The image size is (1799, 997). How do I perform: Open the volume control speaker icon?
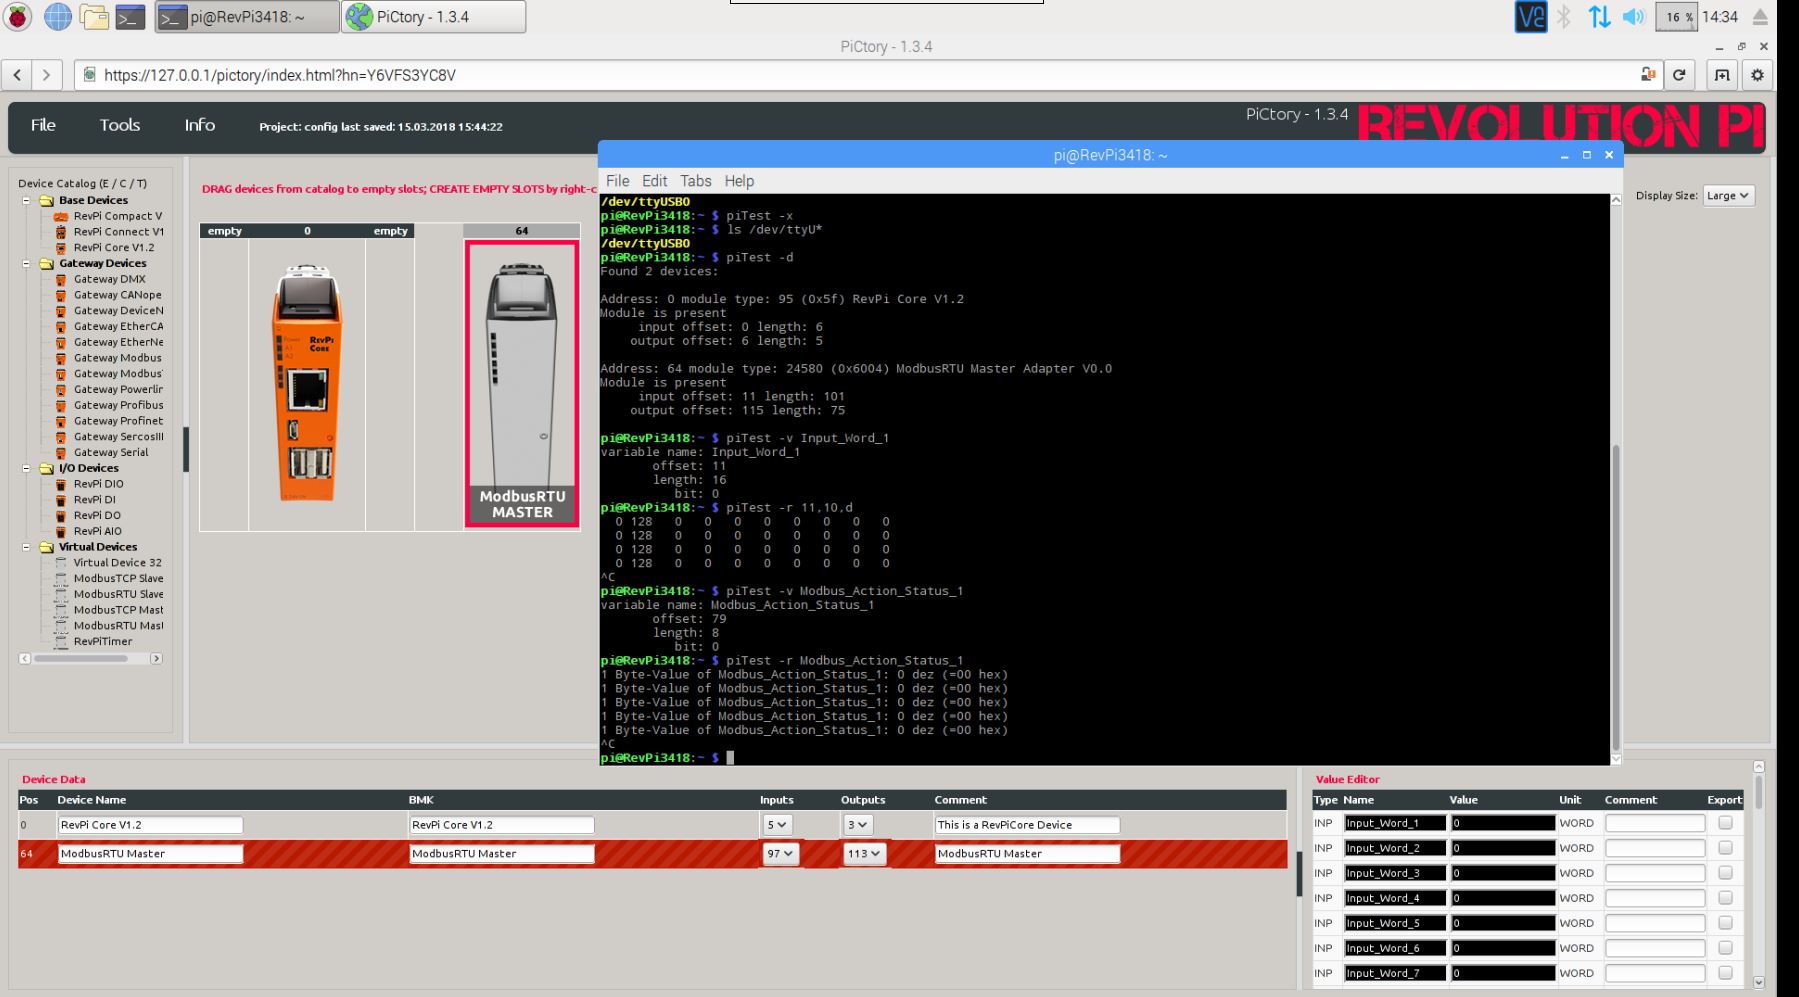[x=1634, y=17]
